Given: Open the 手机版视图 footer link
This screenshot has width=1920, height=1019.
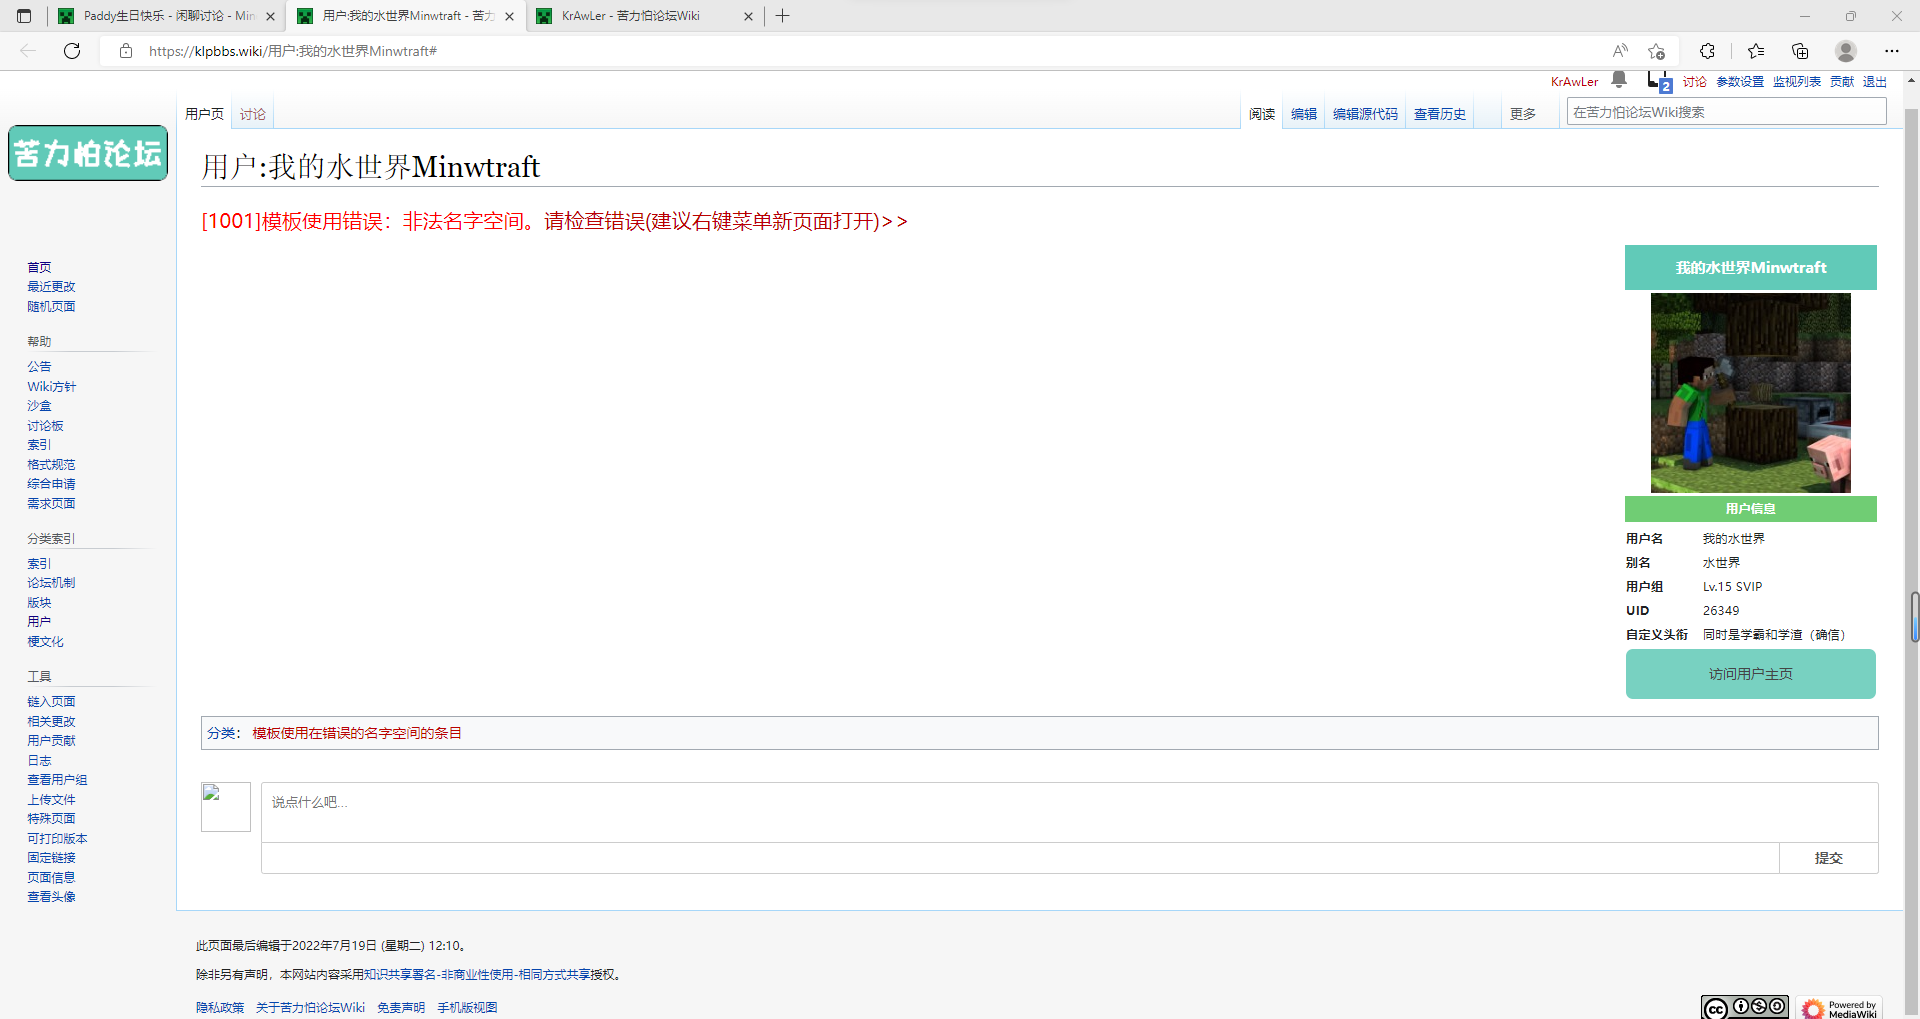Looking at the screenshot, I should coord(467,1007).
